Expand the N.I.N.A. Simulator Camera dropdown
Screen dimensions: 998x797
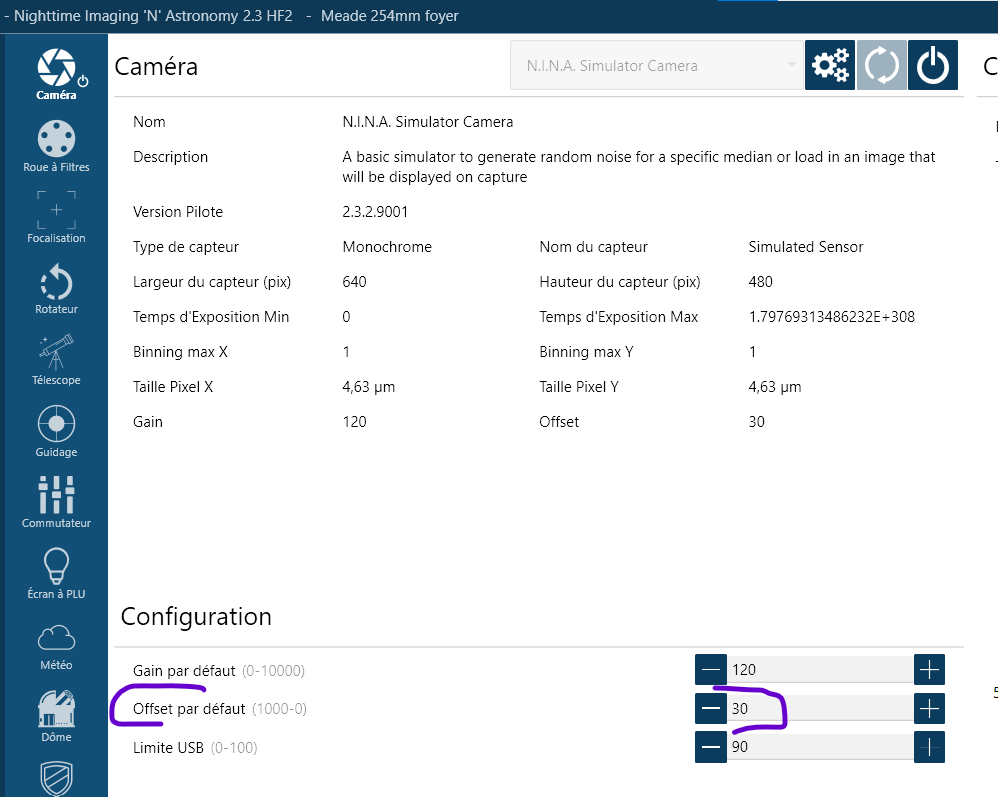(657, 66)
